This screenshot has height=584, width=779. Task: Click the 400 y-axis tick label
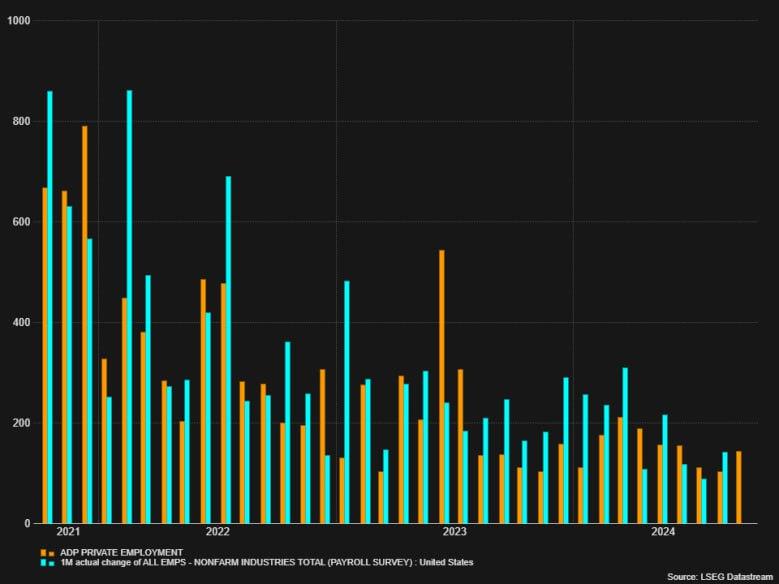pos(21,323)
